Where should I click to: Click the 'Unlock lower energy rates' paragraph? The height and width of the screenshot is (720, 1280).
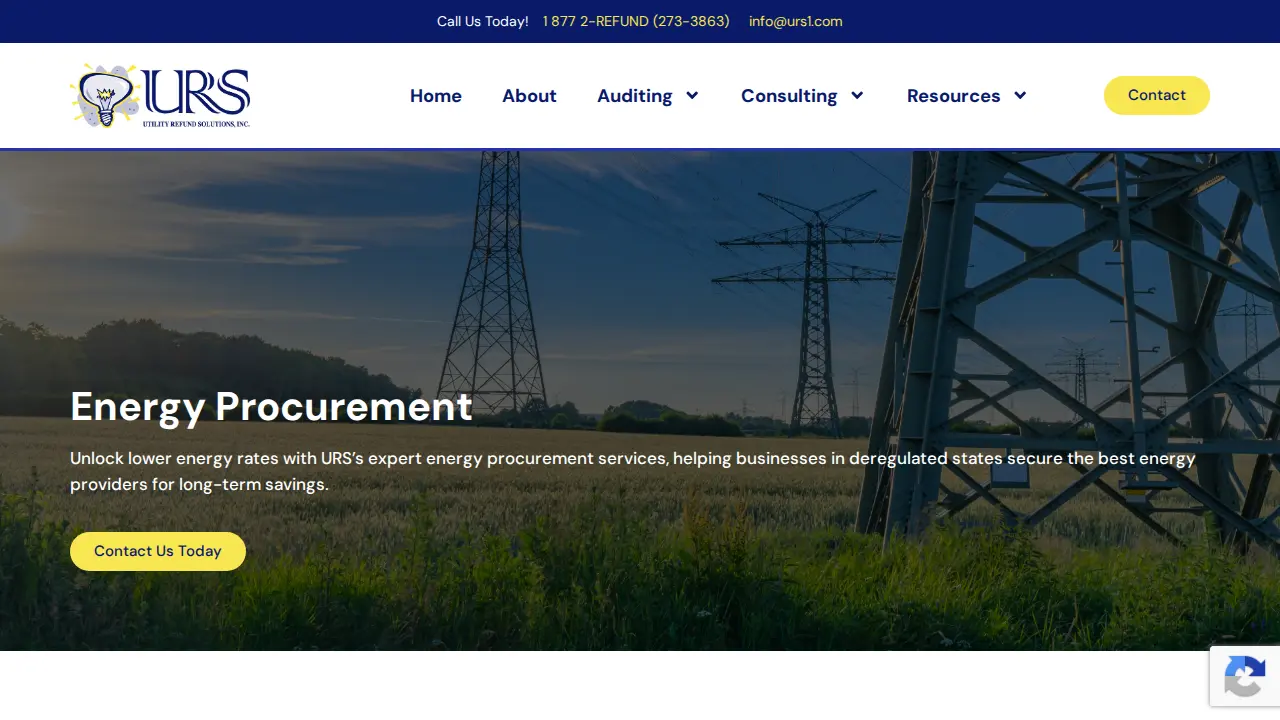pyautogui.click(x=633, y=471)
